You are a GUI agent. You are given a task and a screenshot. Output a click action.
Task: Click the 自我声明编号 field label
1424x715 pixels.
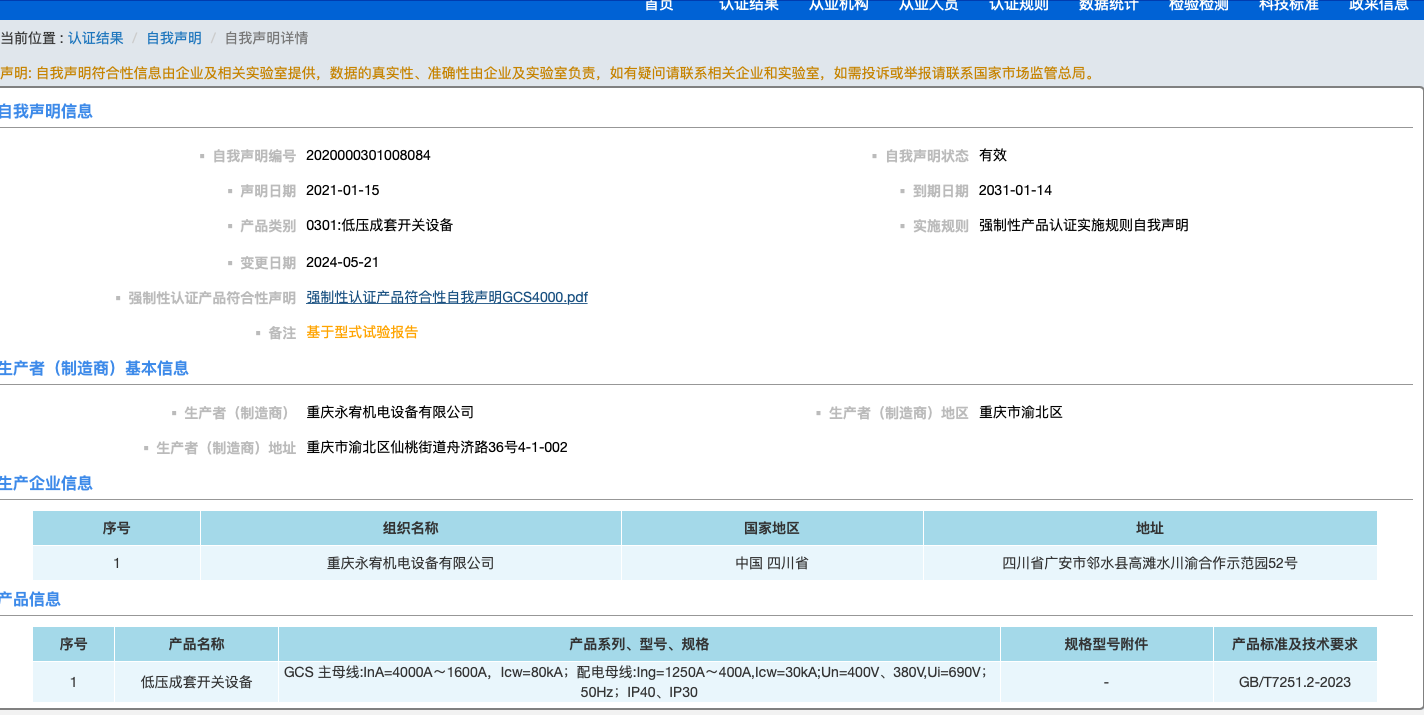pos(254,155)
